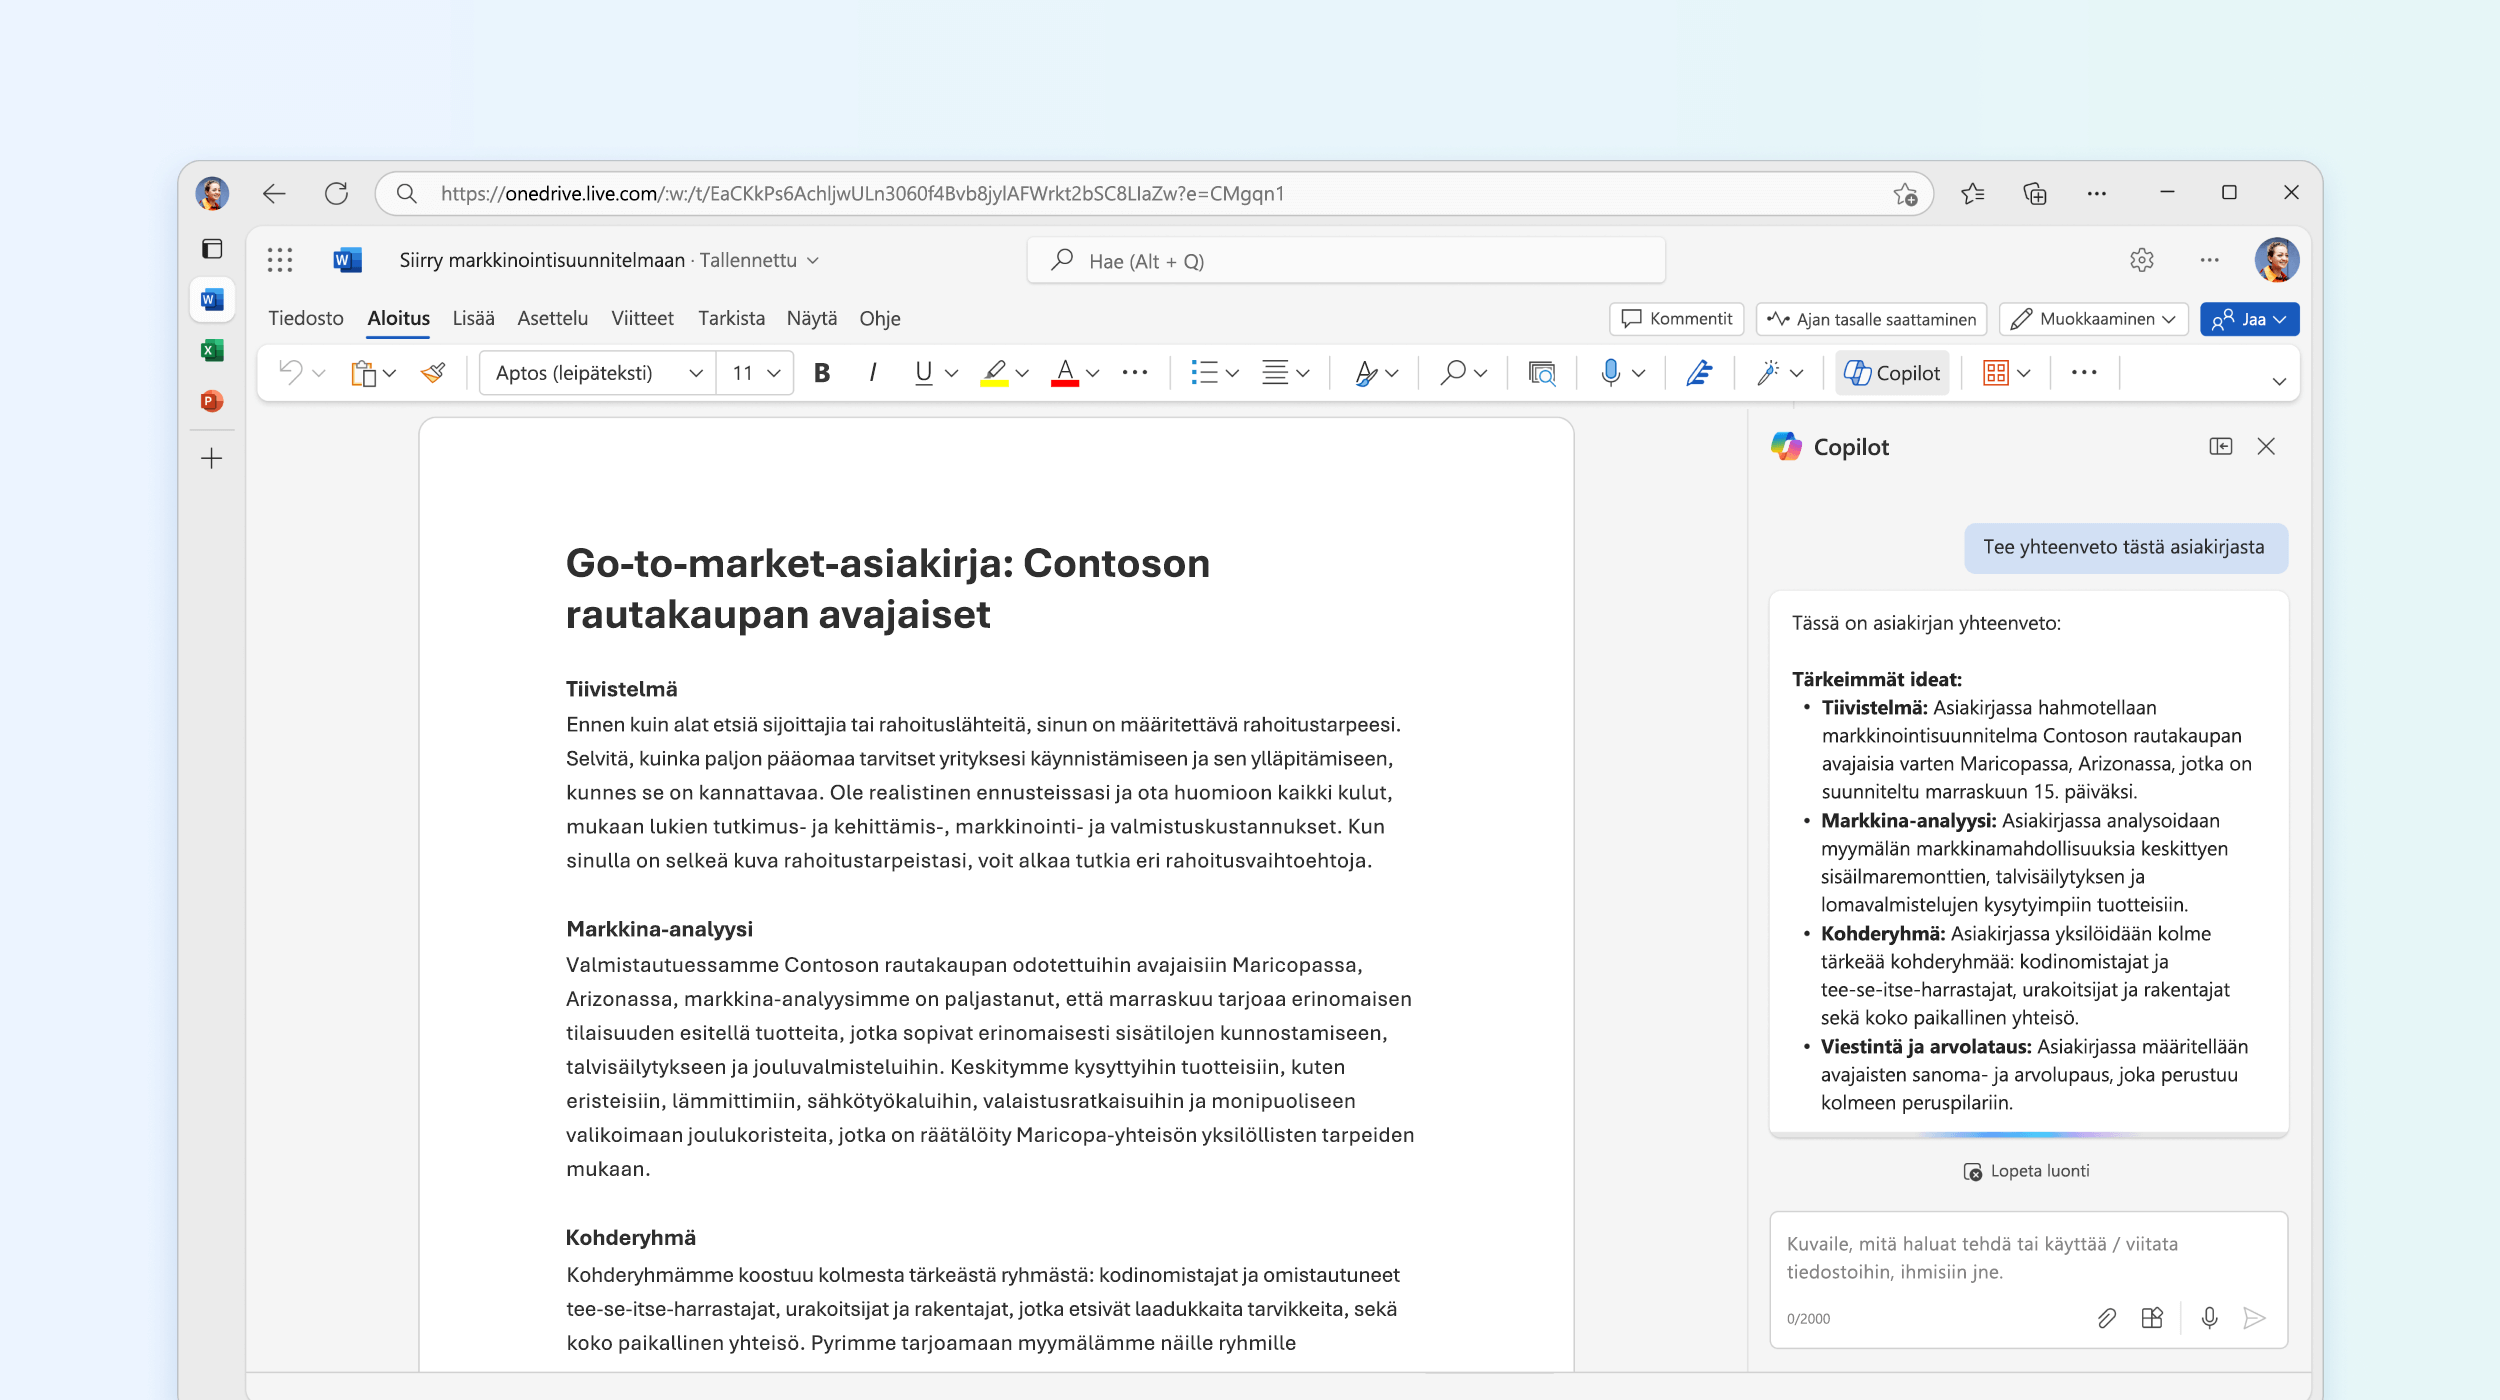Expand underline style dropdown arrow
Image resolution: width=2500 pixels, height=1400 pixels.
951,373
